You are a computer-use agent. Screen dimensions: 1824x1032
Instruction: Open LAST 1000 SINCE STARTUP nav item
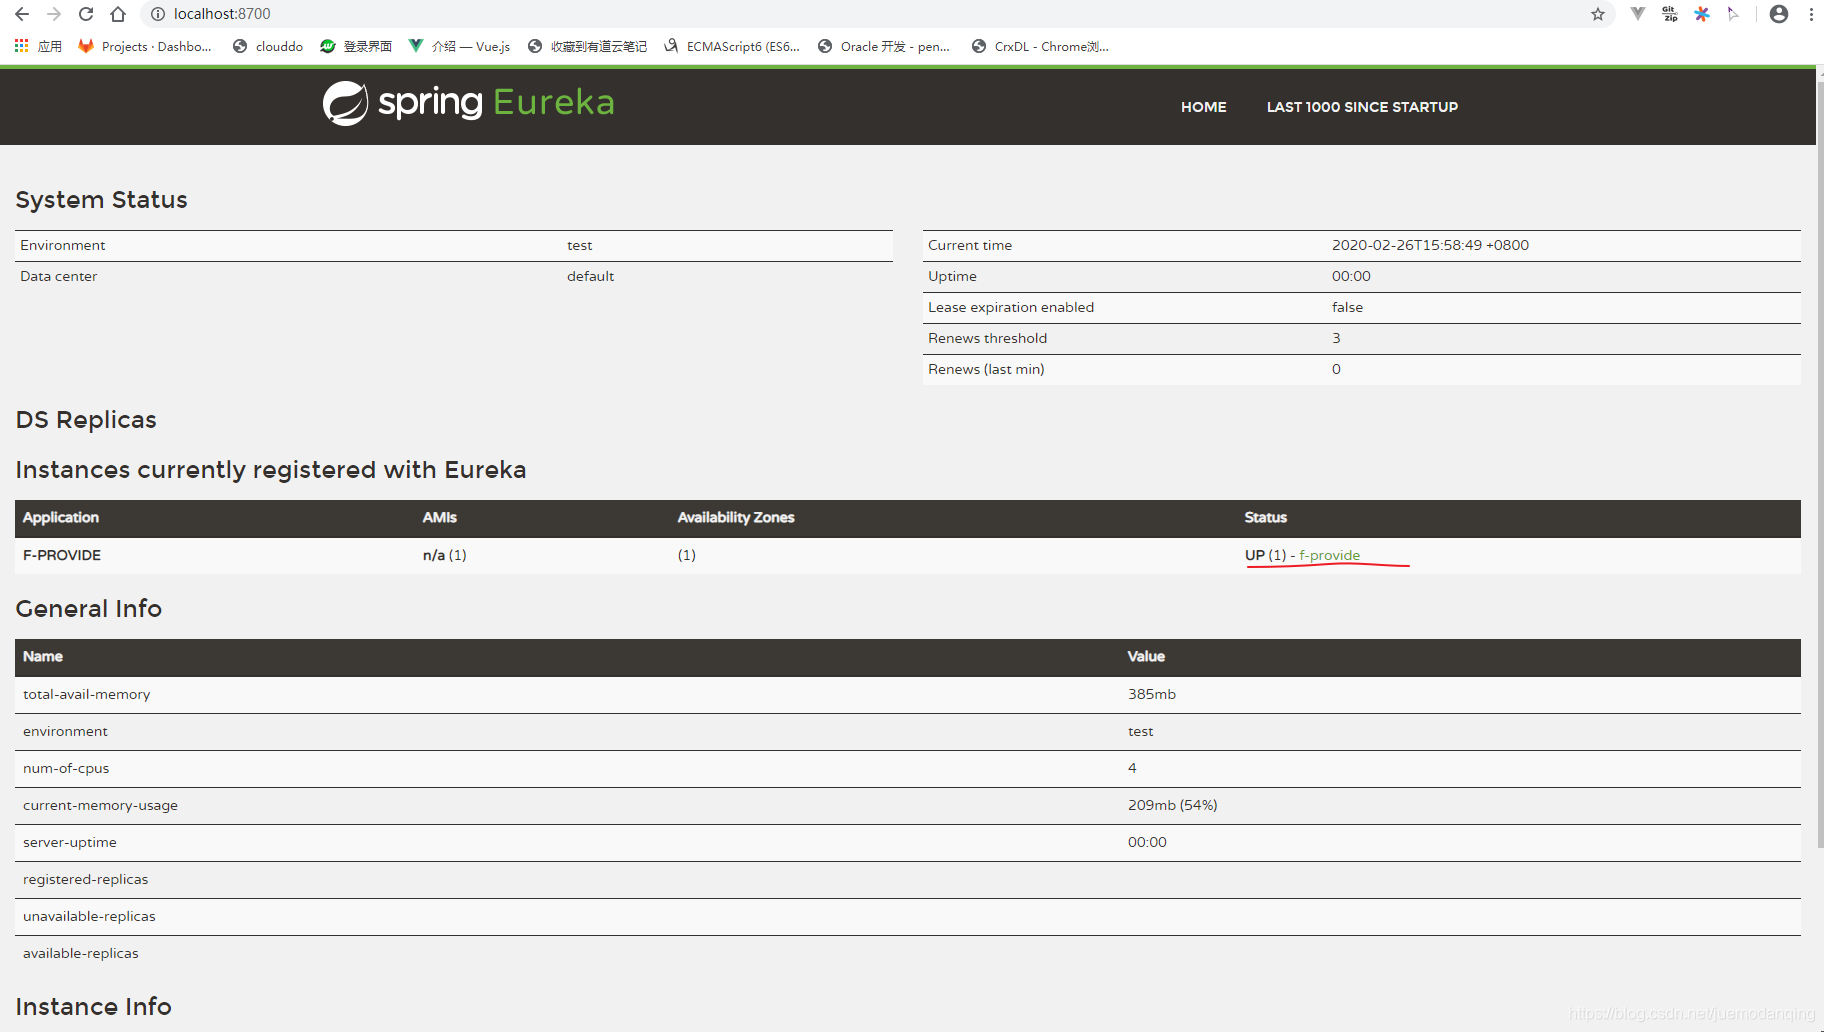click(x=1362, y=107)
